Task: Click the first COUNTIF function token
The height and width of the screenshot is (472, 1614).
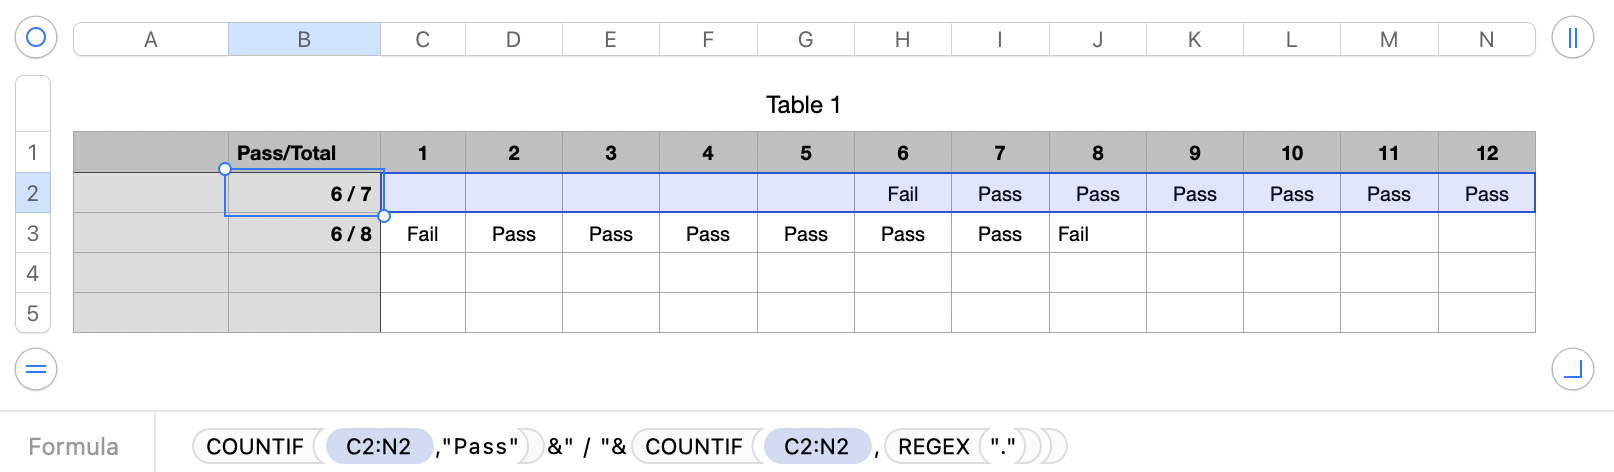Action: [255, 446]
